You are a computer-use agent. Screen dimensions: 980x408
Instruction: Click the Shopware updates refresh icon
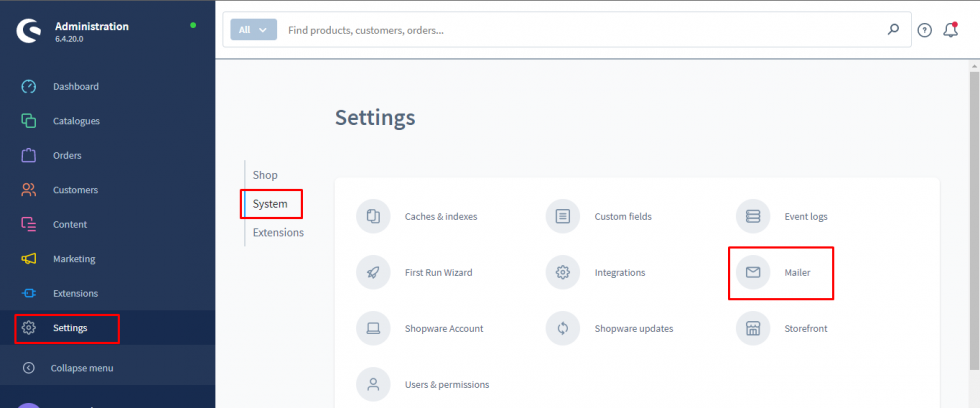pyautogui.click(x=563, y=328)
